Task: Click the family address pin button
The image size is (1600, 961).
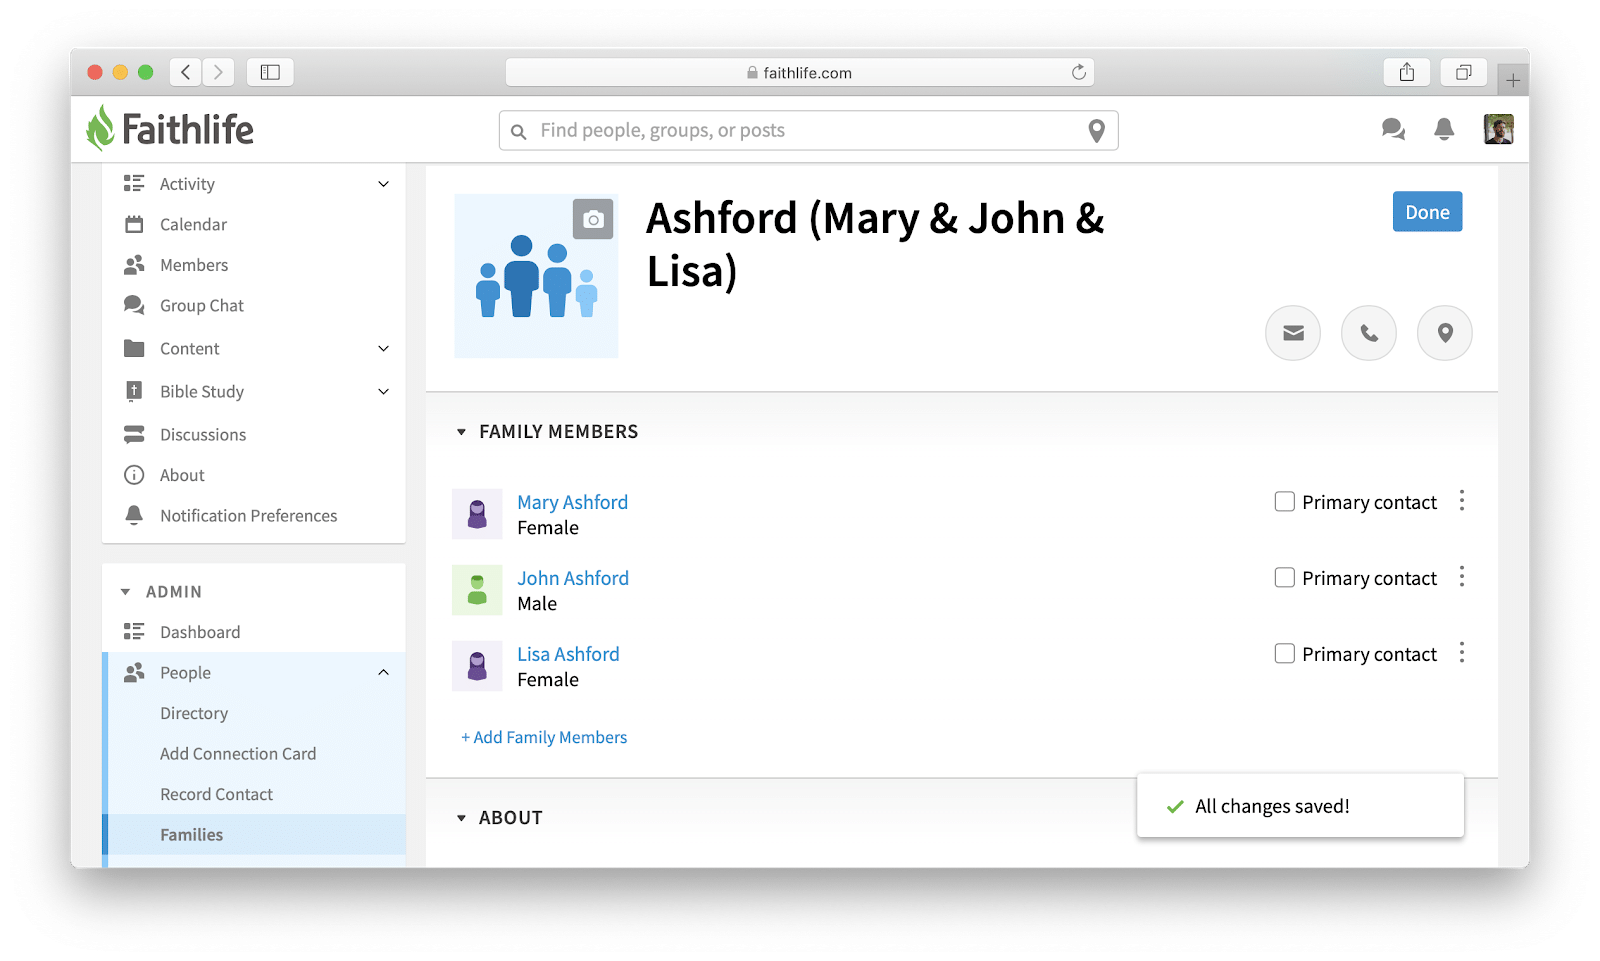Action: (x=1445, y=333)
